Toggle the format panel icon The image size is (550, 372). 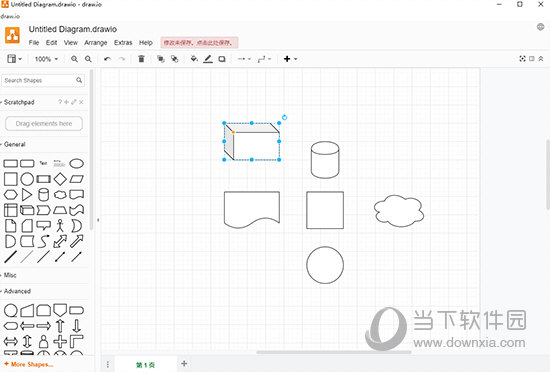(532, 59)
